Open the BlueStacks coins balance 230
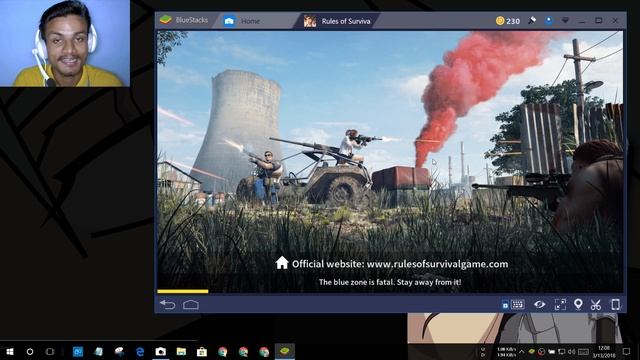 tap(507, 21)
